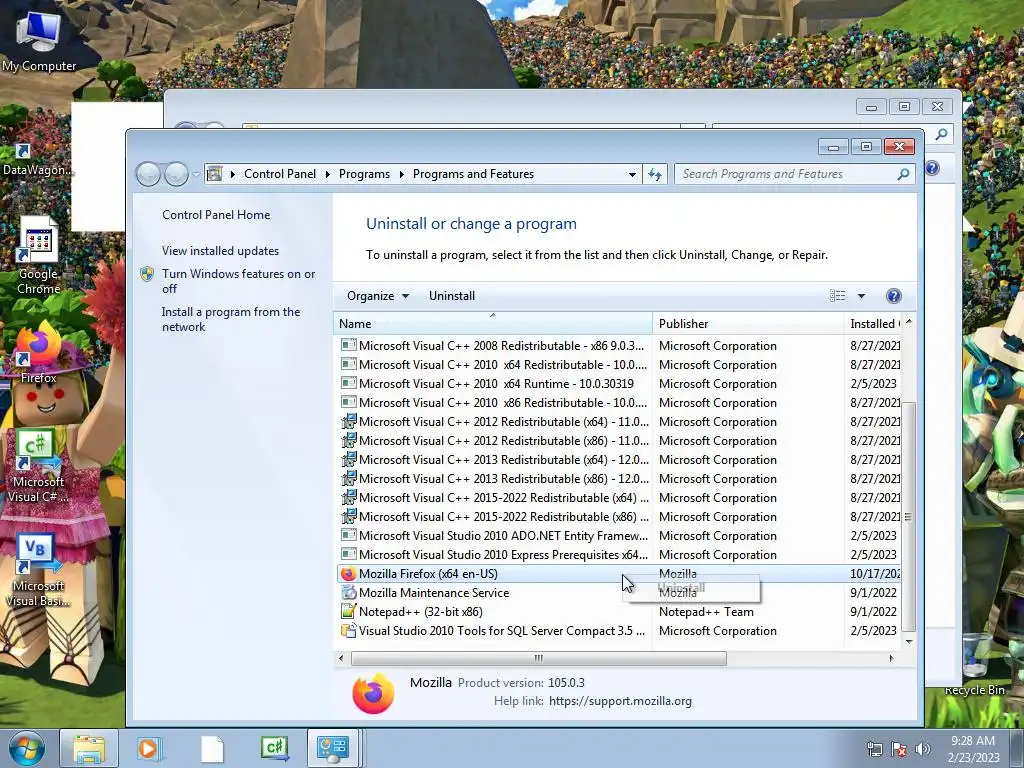Open the support.mozilla.org help link
The height and width of the screenshot is (768, 1024).
click(x=620, y=701)
